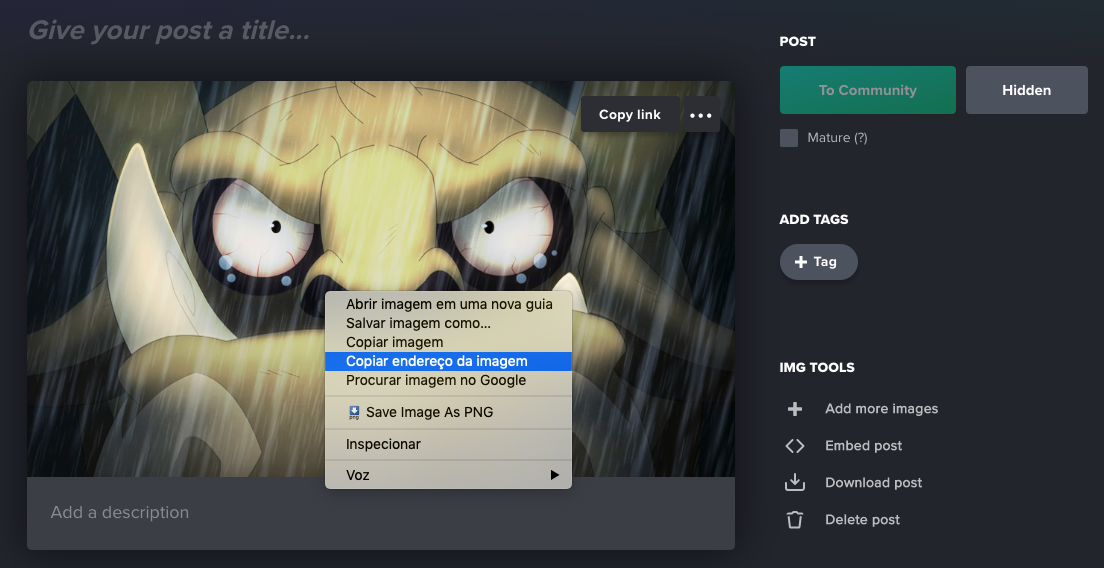
Task: Click the Delete post link
Action: click(862, 519)
